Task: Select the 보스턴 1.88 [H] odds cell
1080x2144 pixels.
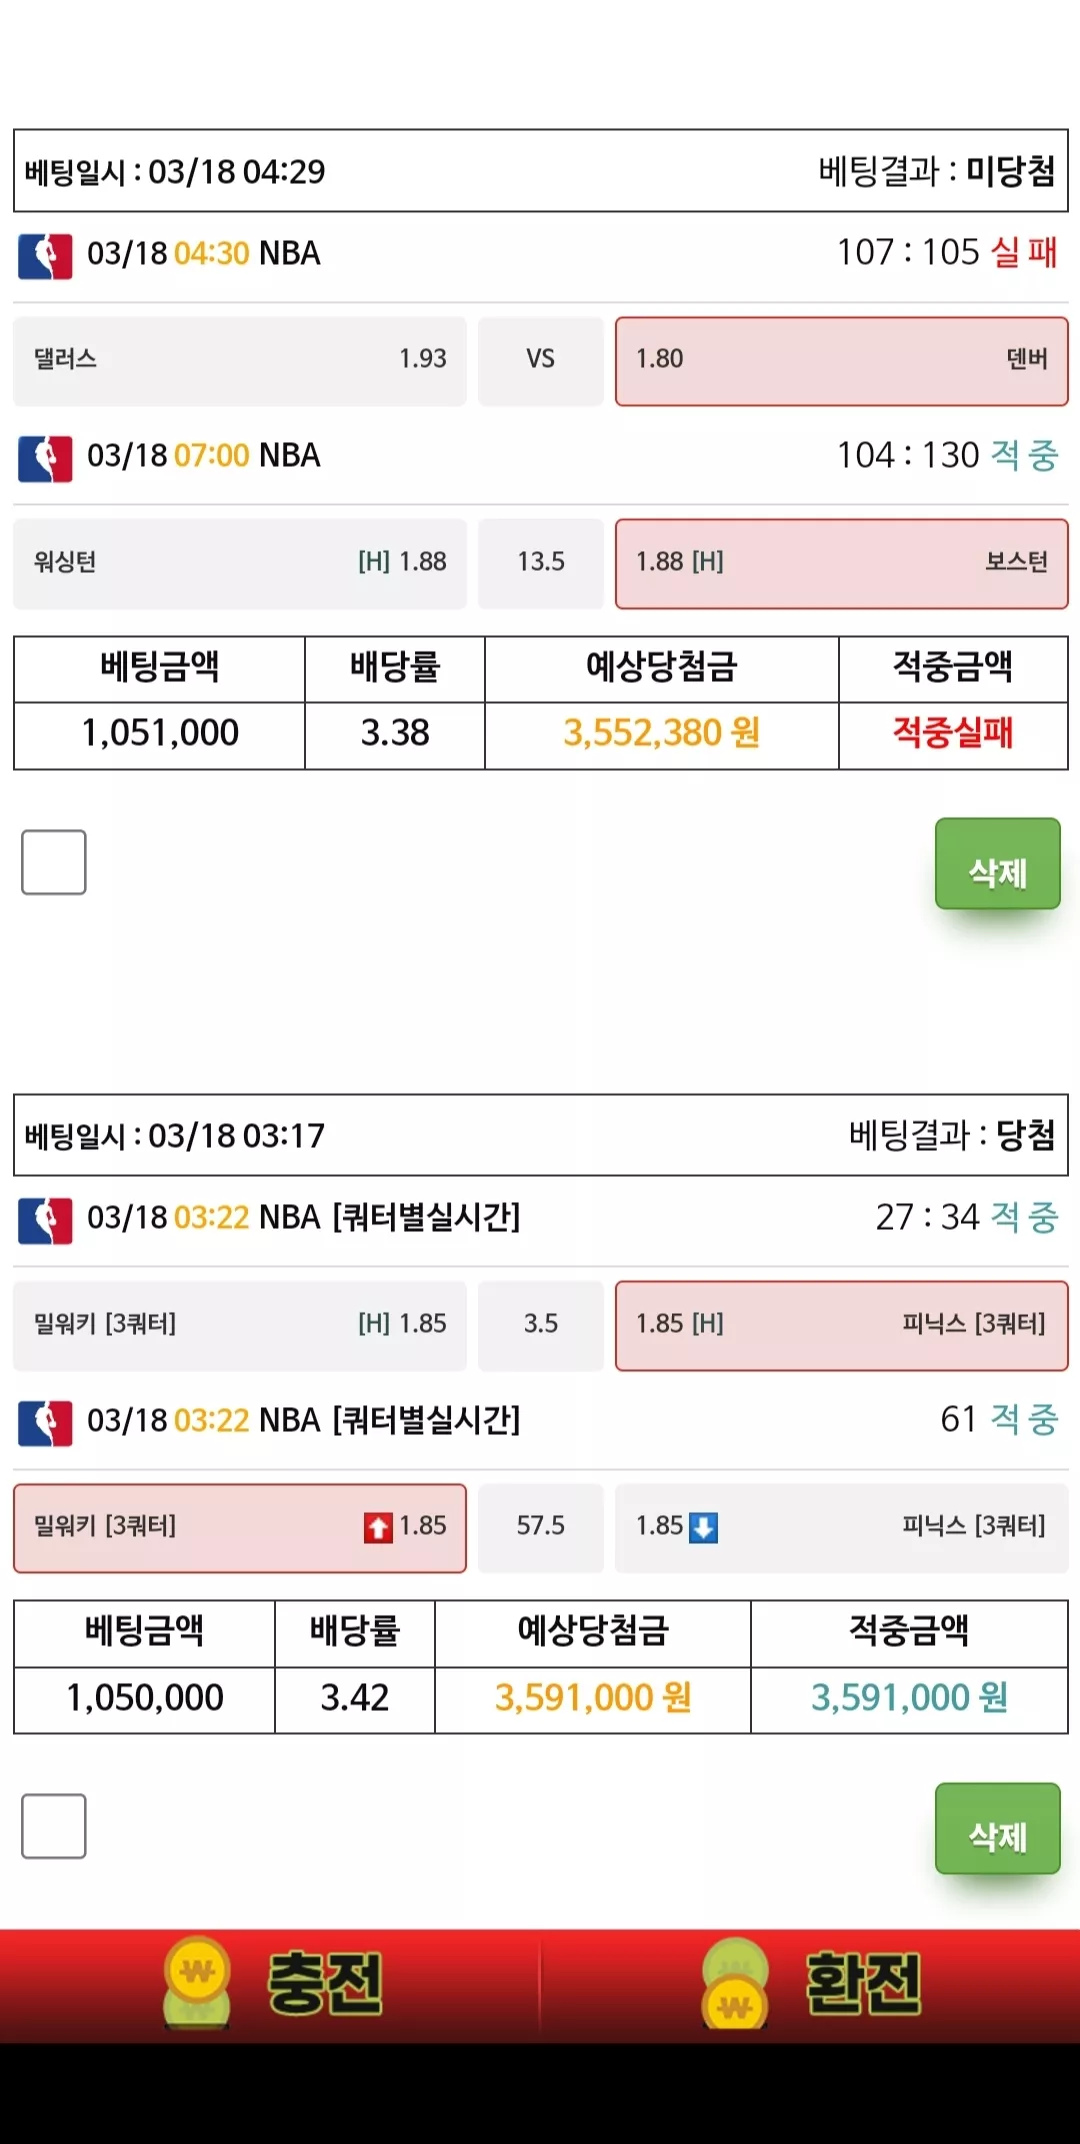Action: pos(842,564)
